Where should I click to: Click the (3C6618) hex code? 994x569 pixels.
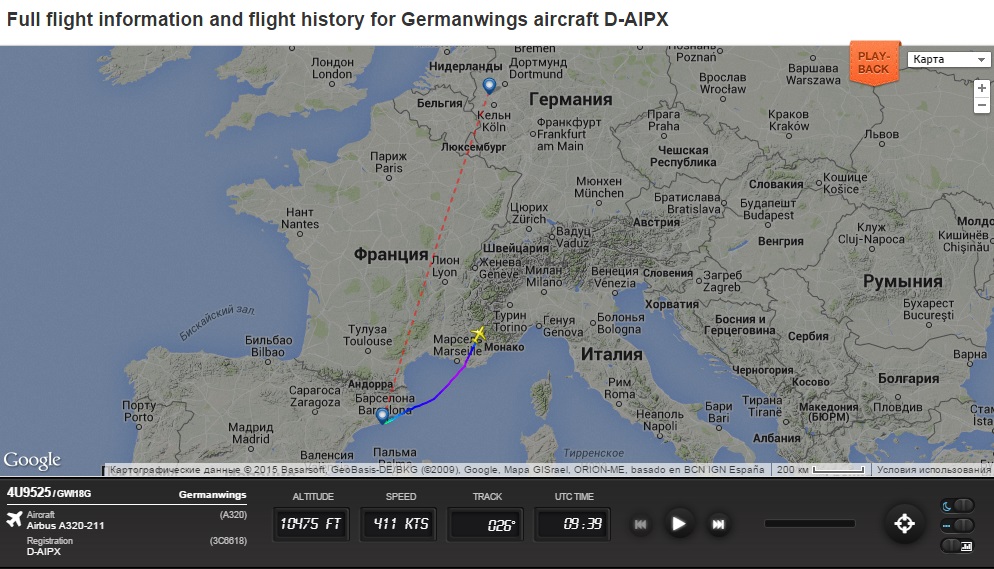(228, 540)
